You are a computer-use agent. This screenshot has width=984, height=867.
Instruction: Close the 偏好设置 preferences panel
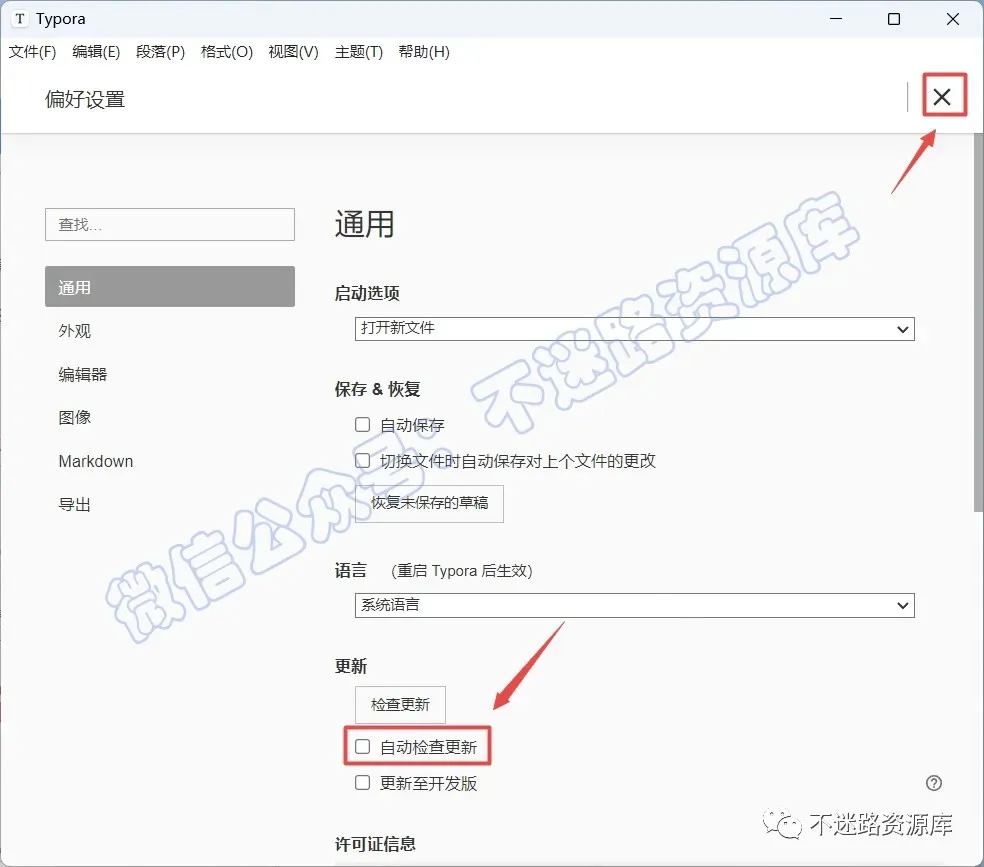pyautogui.click(x=941, y=97)
